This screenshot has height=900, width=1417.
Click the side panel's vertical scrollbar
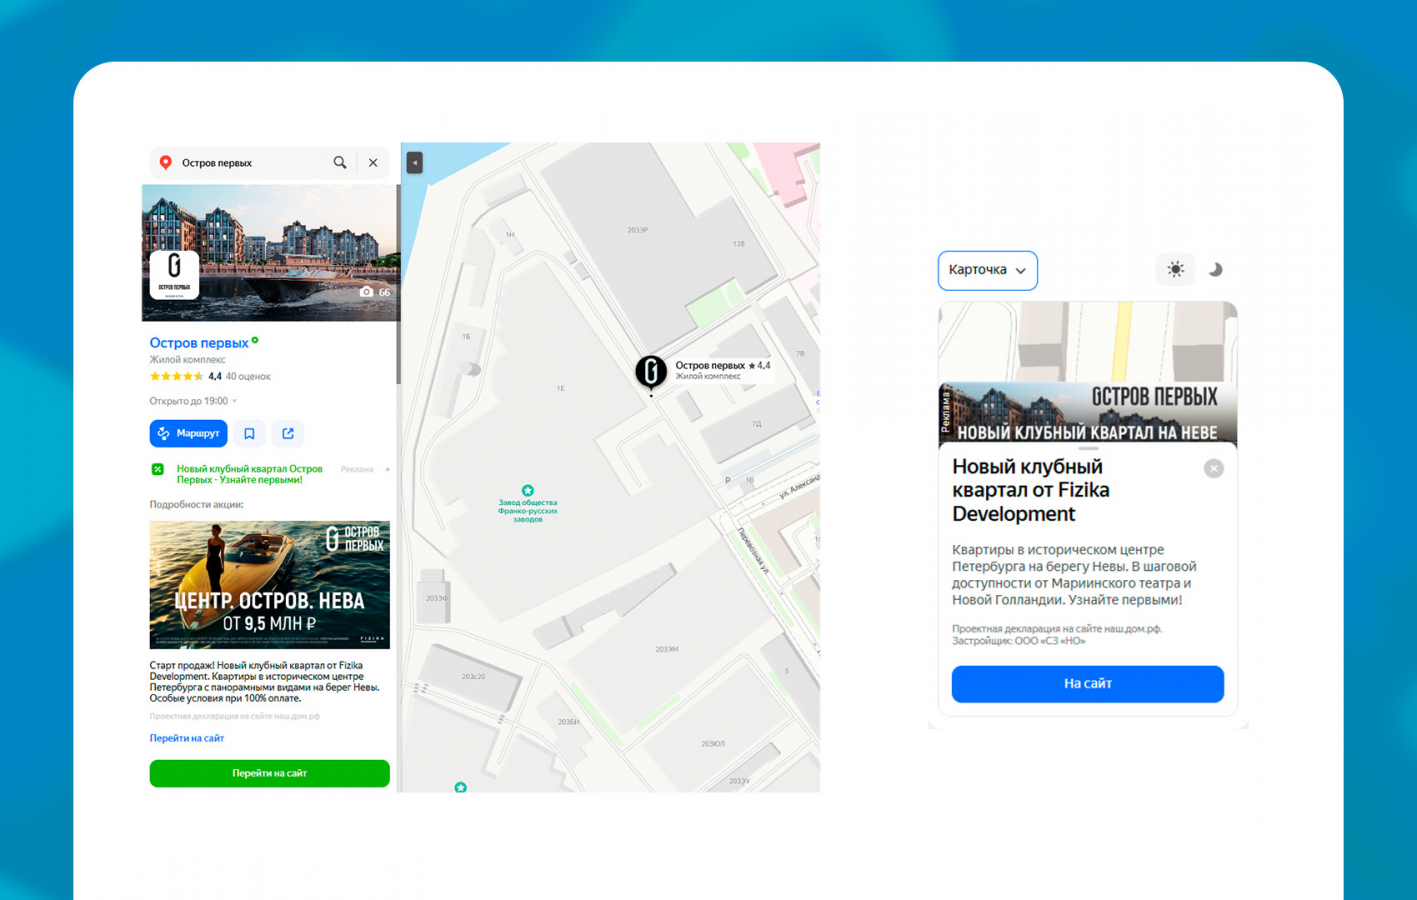point(398,284)
